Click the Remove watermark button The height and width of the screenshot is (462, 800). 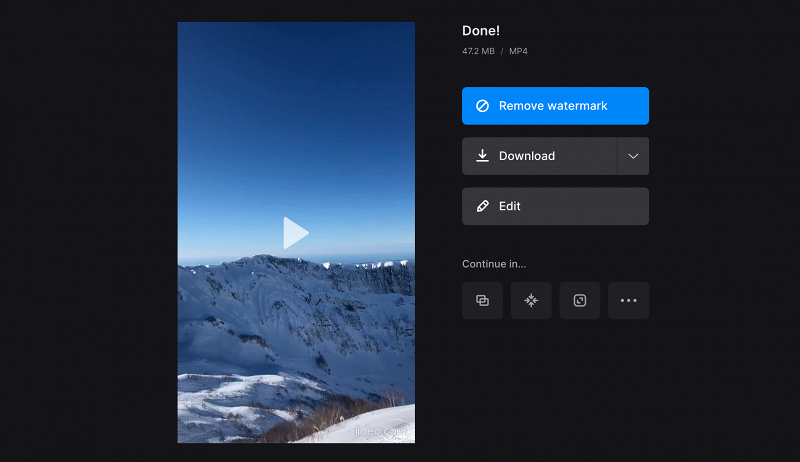(x=555, y=106)
